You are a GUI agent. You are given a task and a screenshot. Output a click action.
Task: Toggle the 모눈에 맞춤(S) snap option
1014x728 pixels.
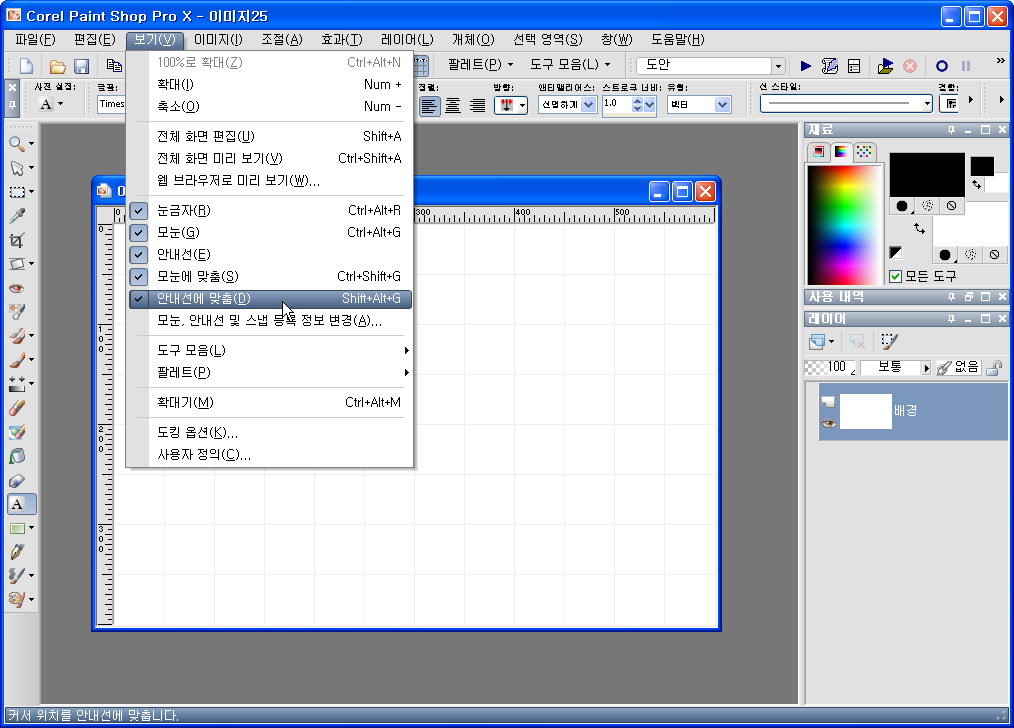[270, 276]
